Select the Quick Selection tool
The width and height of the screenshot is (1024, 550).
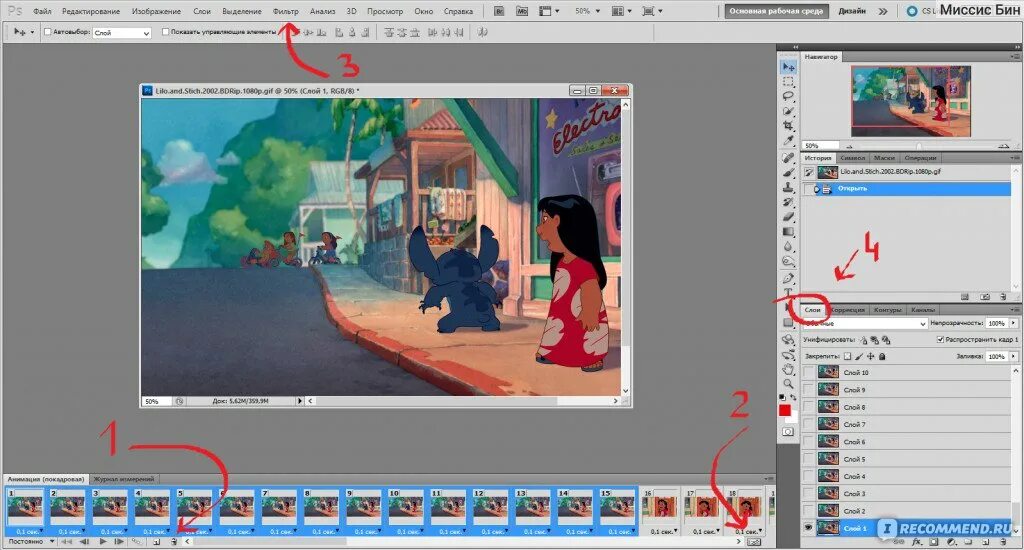(788, 110)
